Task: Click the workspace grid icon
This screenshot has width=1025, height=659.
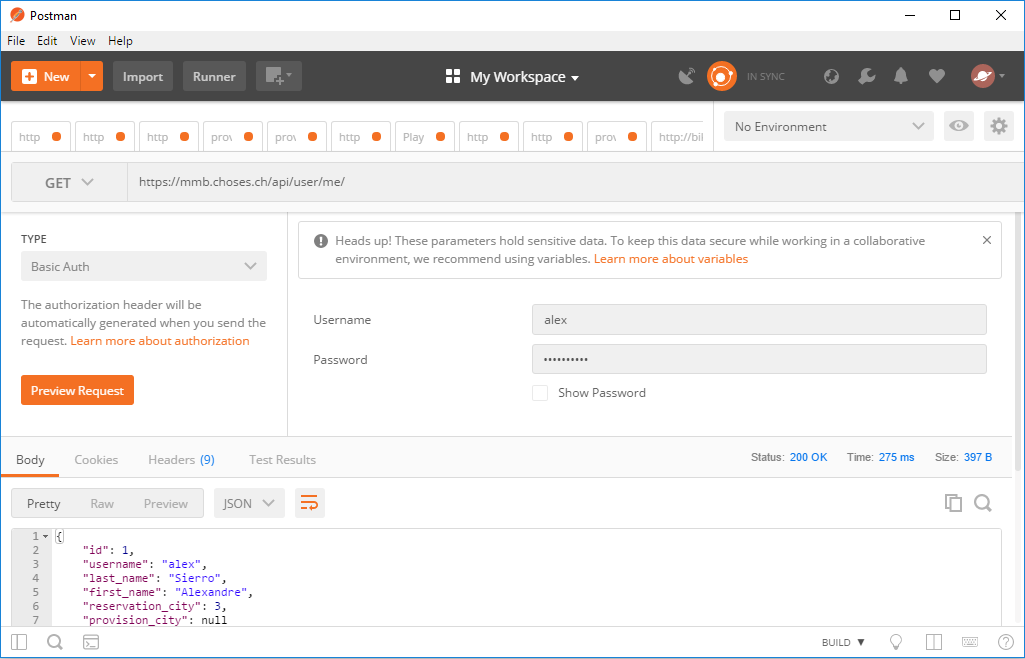Action: [x=453, y=76]
